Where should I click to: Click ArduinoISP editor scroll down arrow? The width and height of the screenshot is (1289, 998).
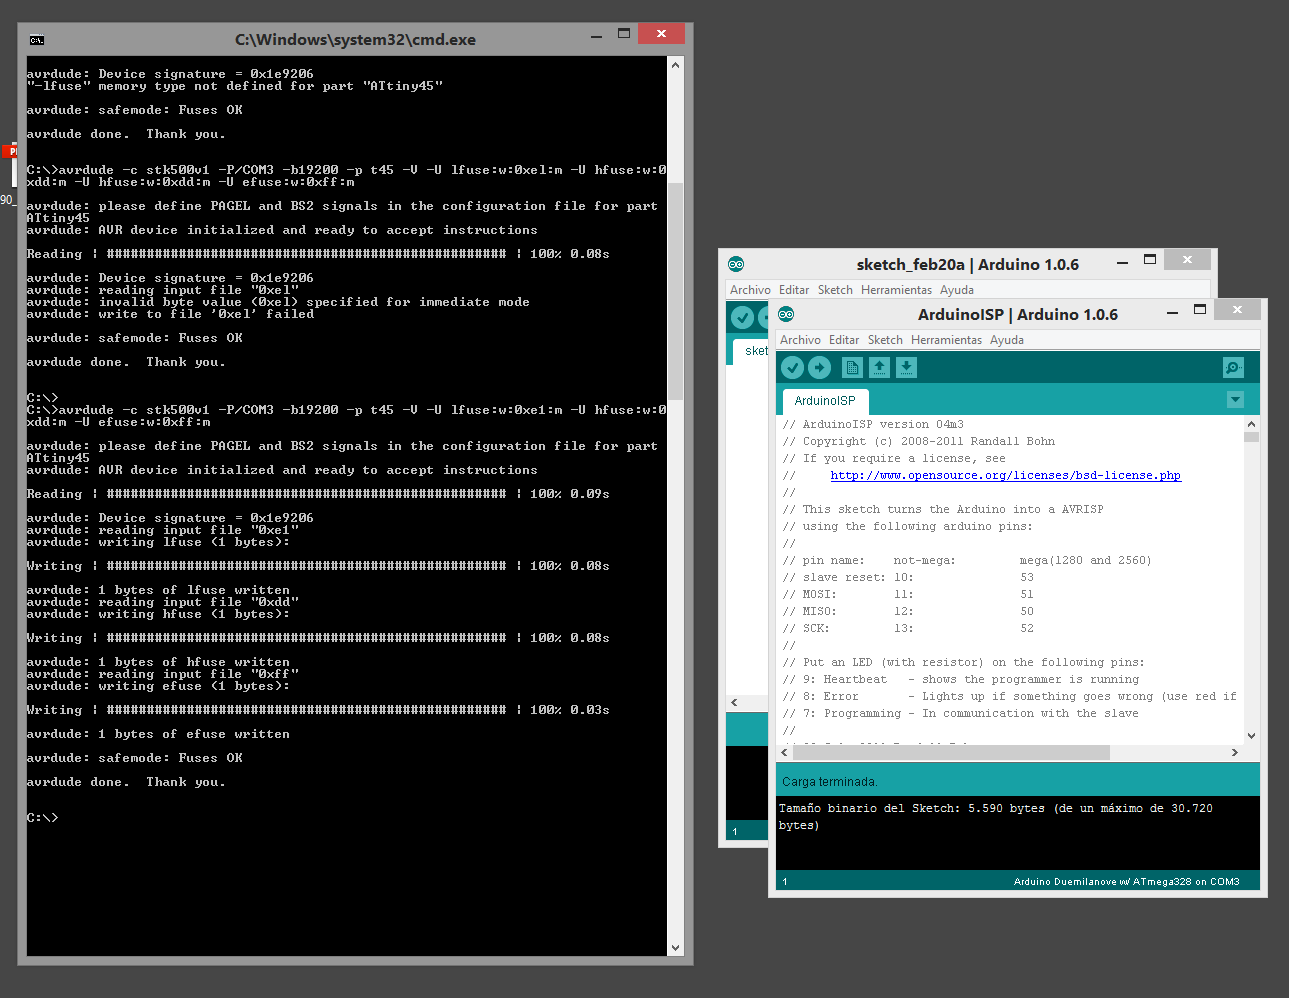[1252, 736]
